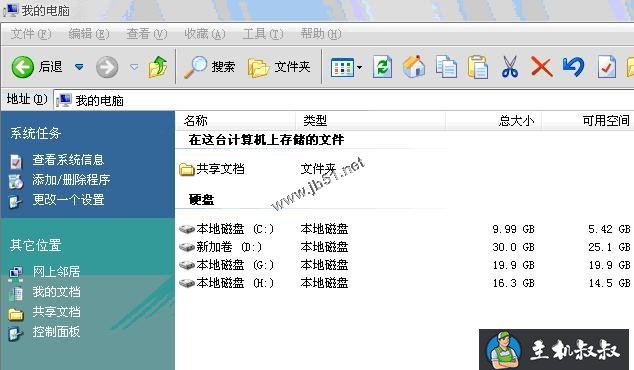Click the Properties checkmark sheet icon
This screenshot has width=634, height=370.
coord(607,67)
